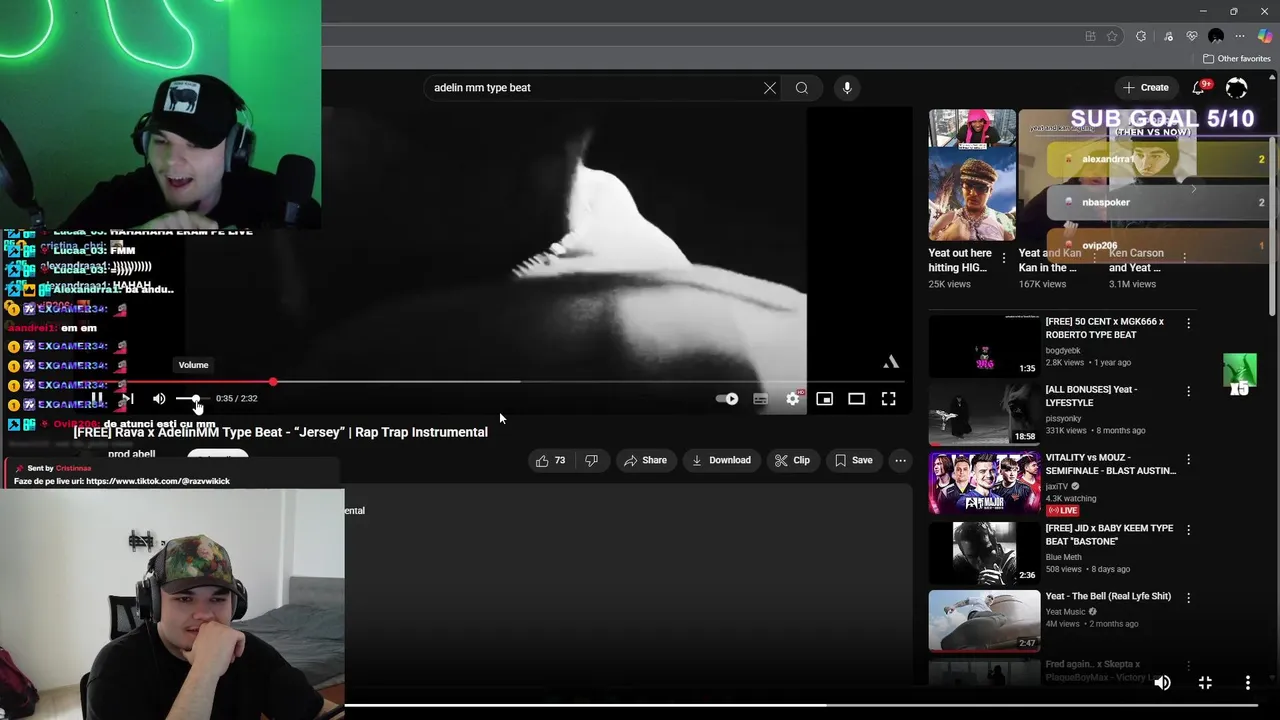The height and width of the screenshot is (720, 1280).
Task: Click the search magnifier button
Action: (801, 88)
